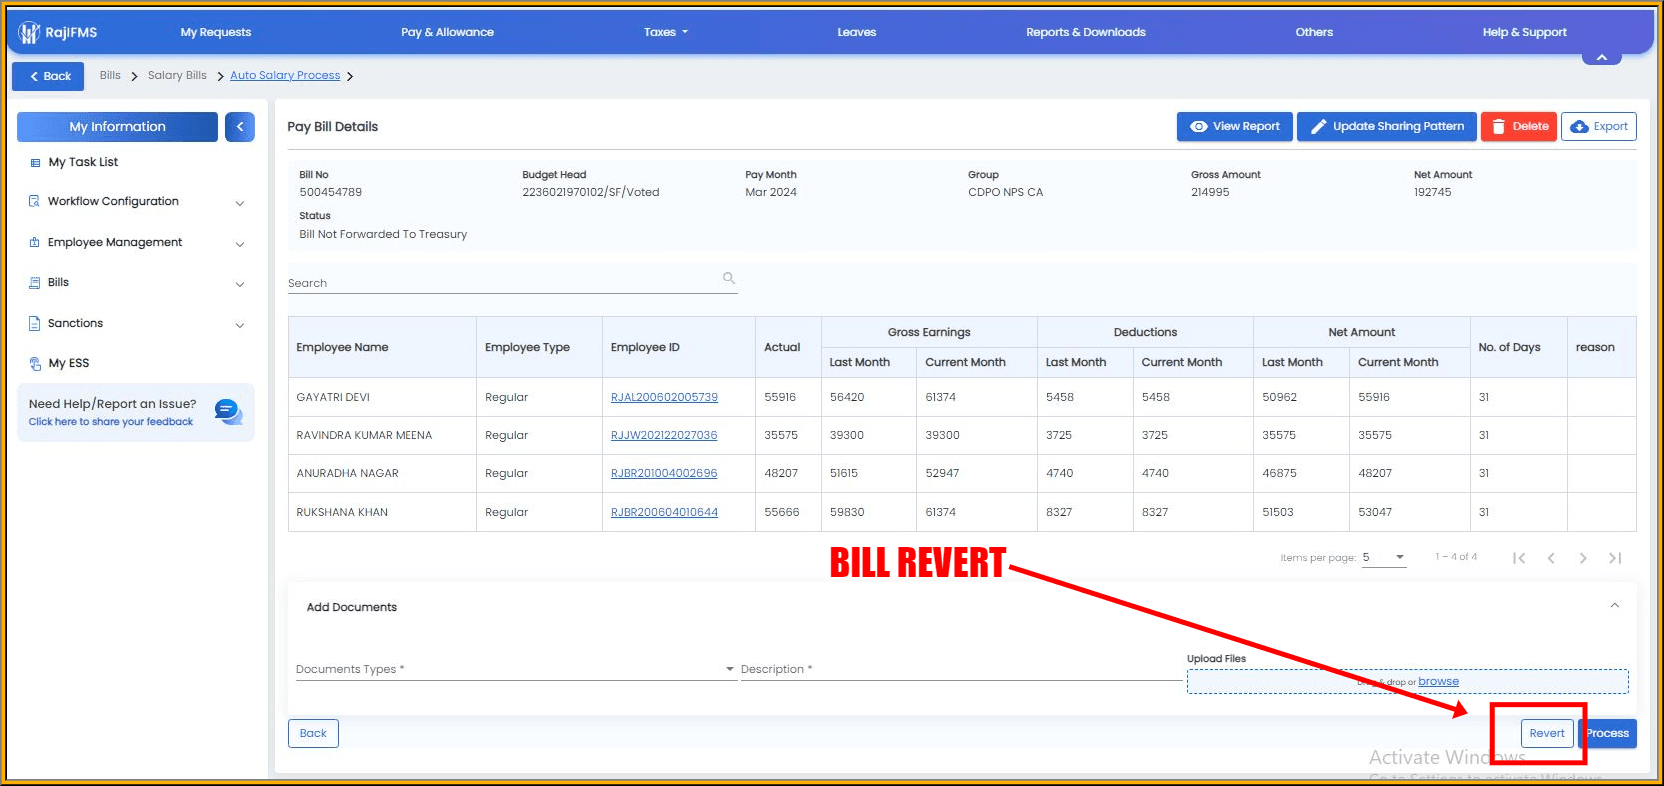Click the search magnifier icon

[729, 278]
